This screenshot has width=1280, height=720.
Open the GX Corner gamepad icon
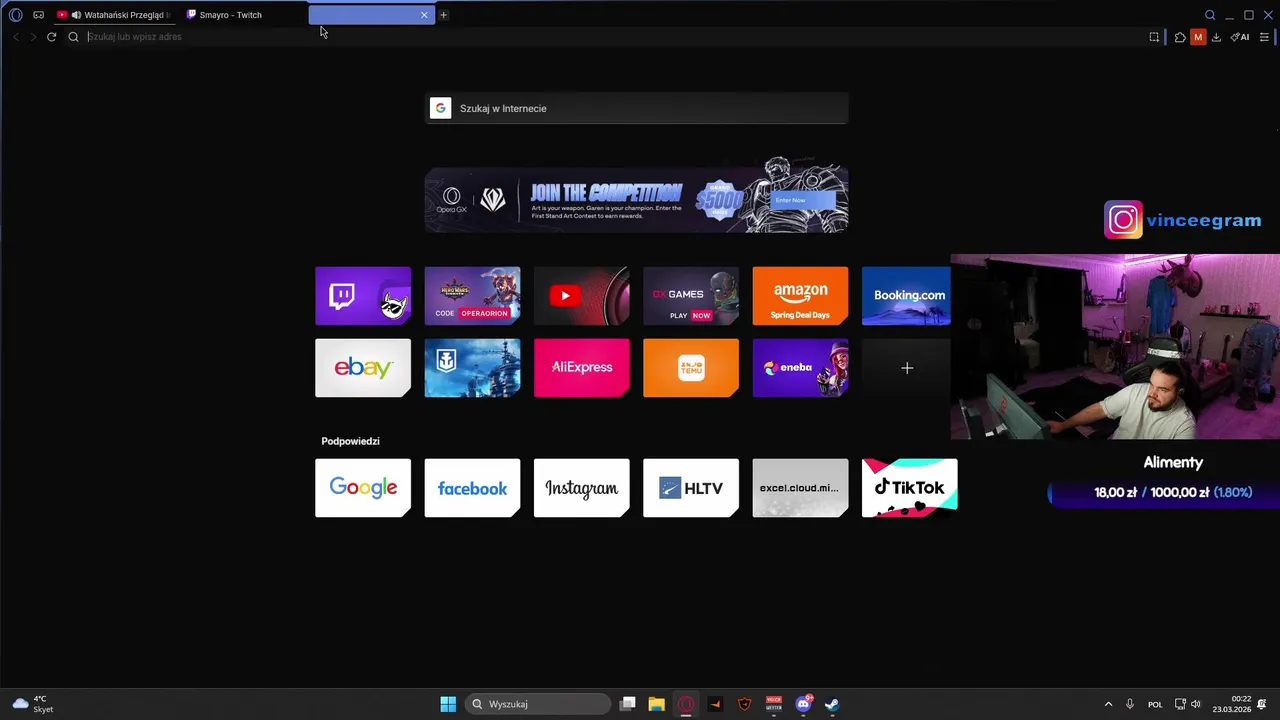coord(39,15)
